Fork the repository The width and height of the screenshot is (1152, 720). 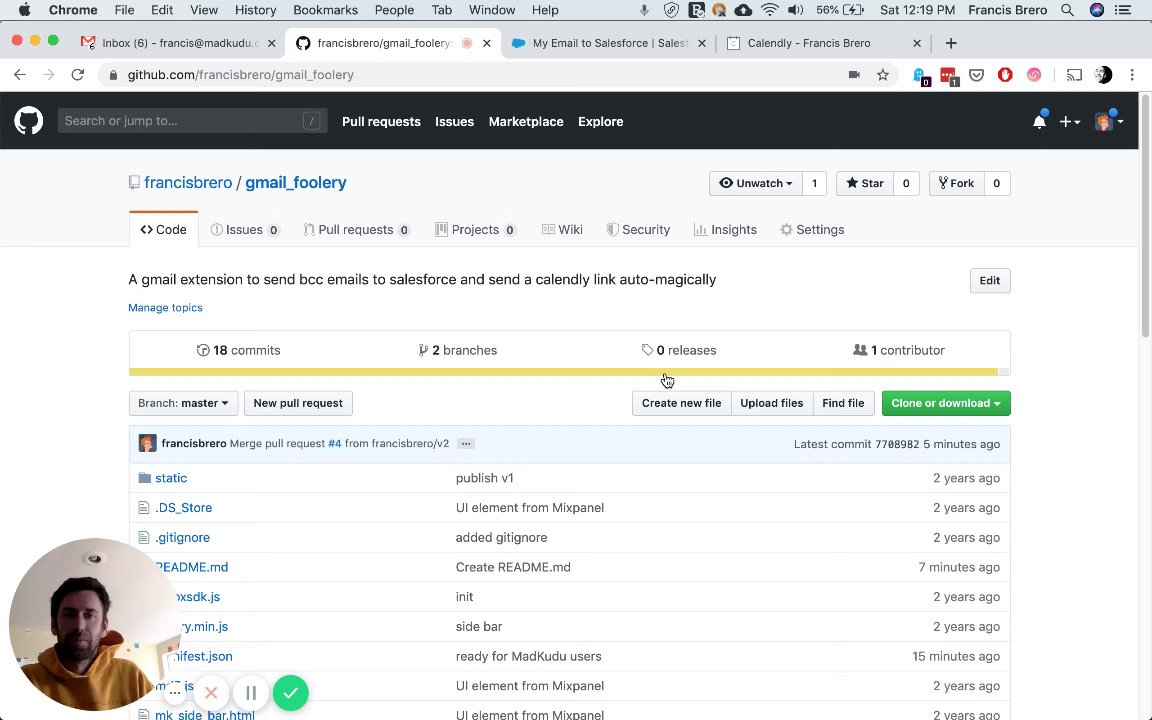pos(957,184)
